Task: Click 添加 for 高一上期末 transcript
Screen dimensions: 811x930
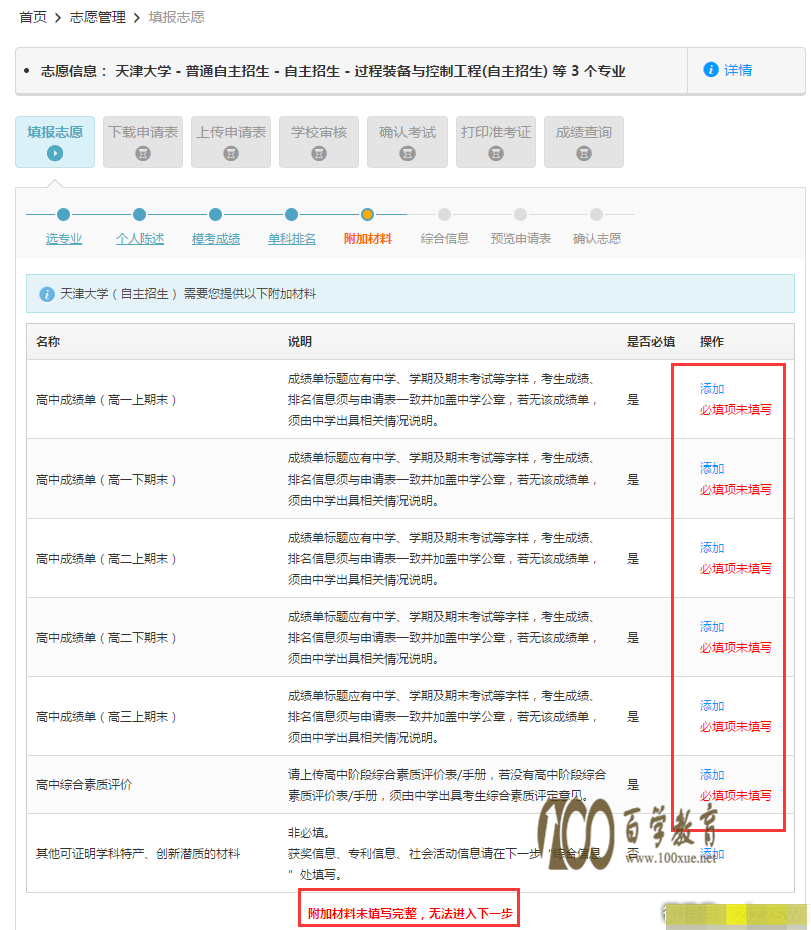Action: 712,389
